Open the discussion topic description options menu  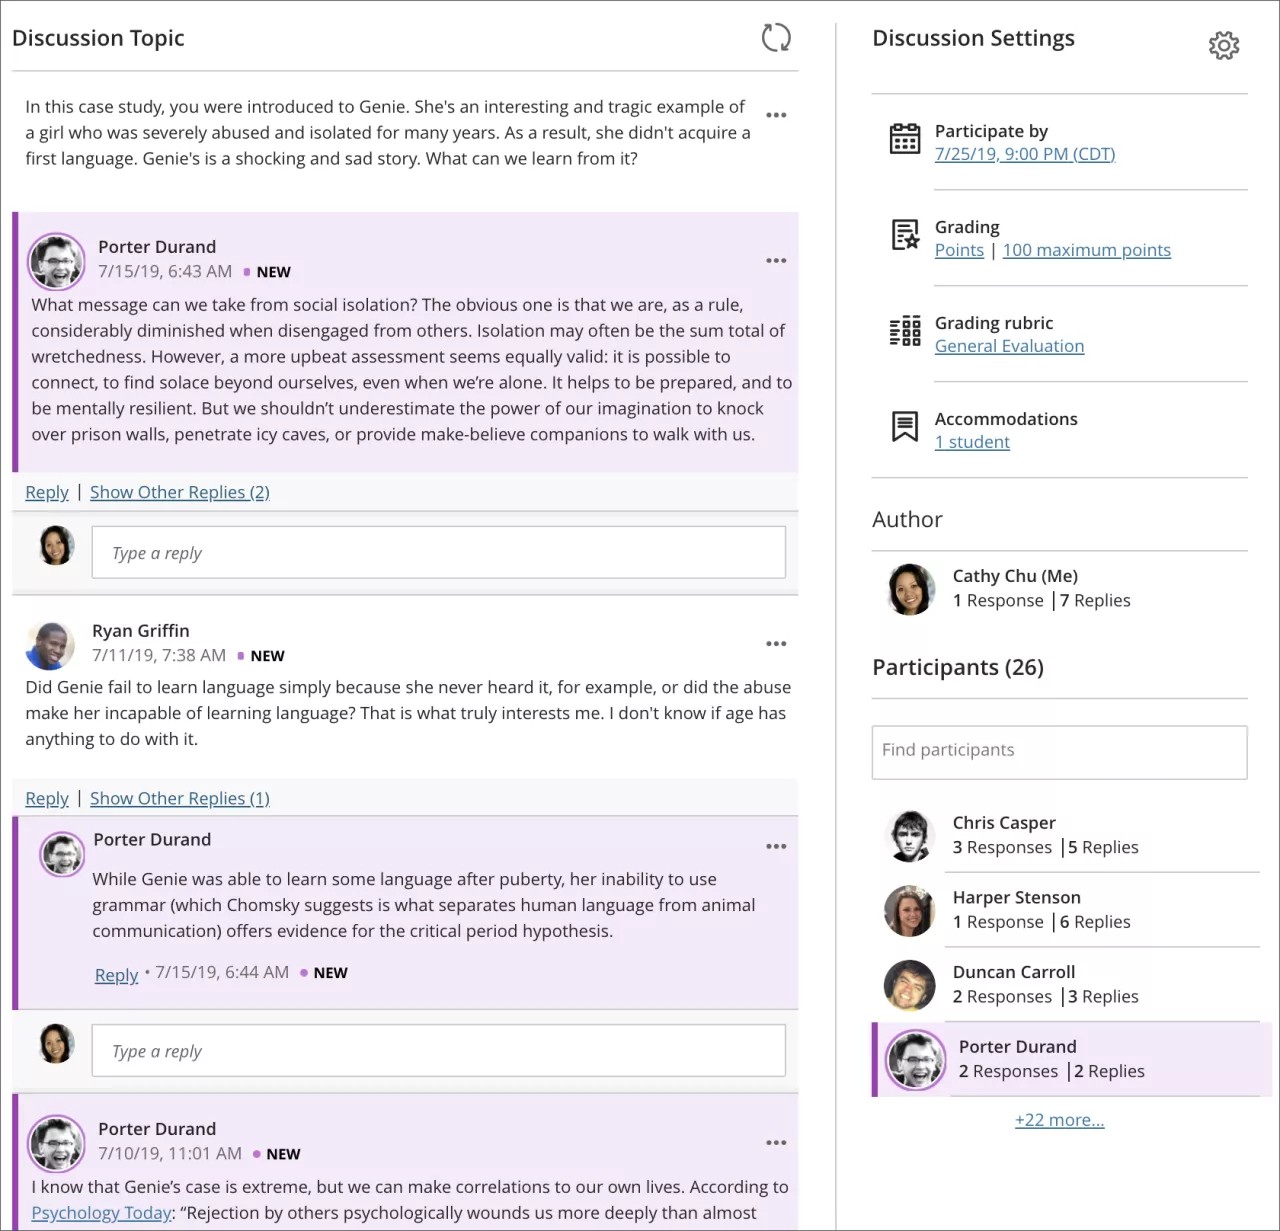pyautogui.click(x=776, y=115)
